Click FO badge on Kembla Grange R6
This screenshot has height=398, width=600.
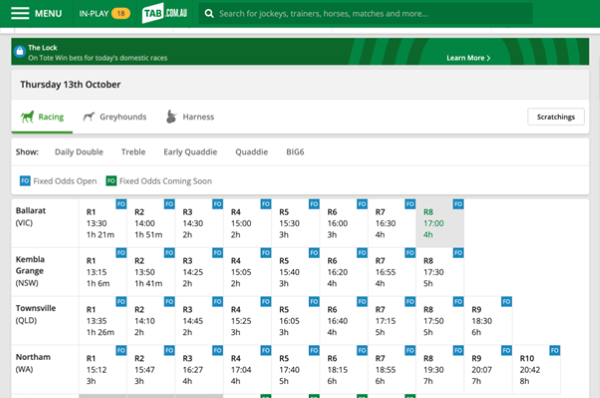point(362,253)
